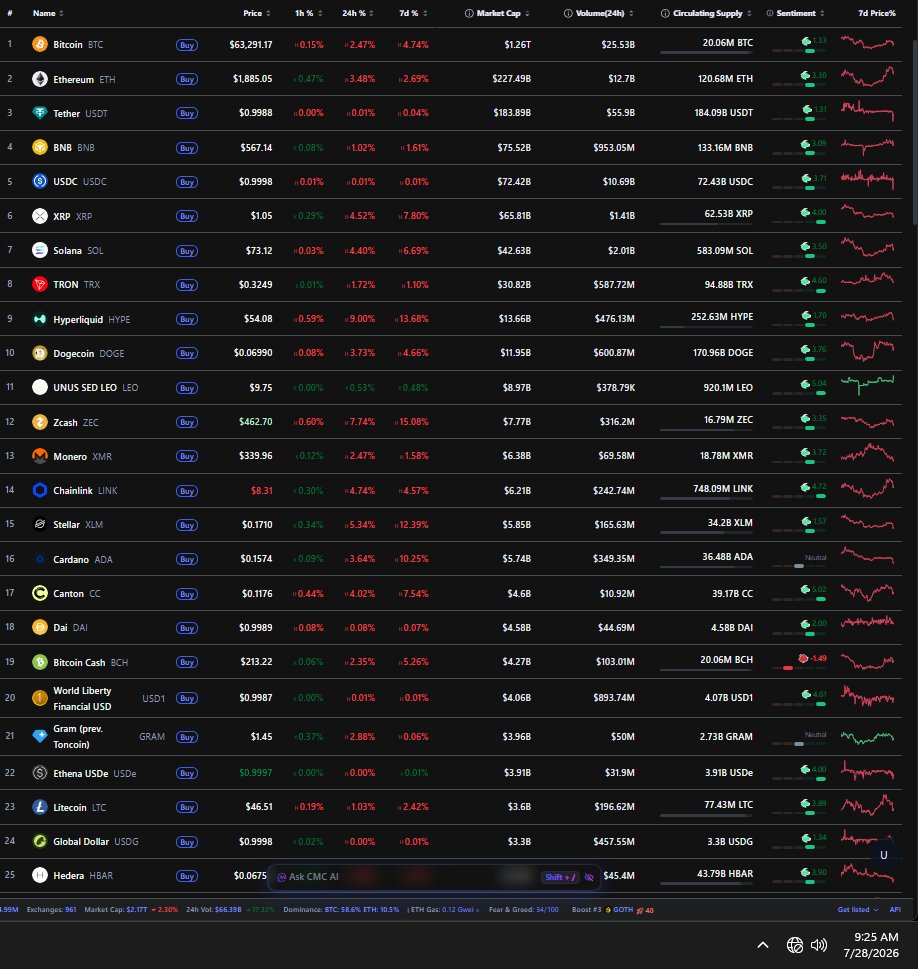Sort by the 24h % column

pos(358,13)
